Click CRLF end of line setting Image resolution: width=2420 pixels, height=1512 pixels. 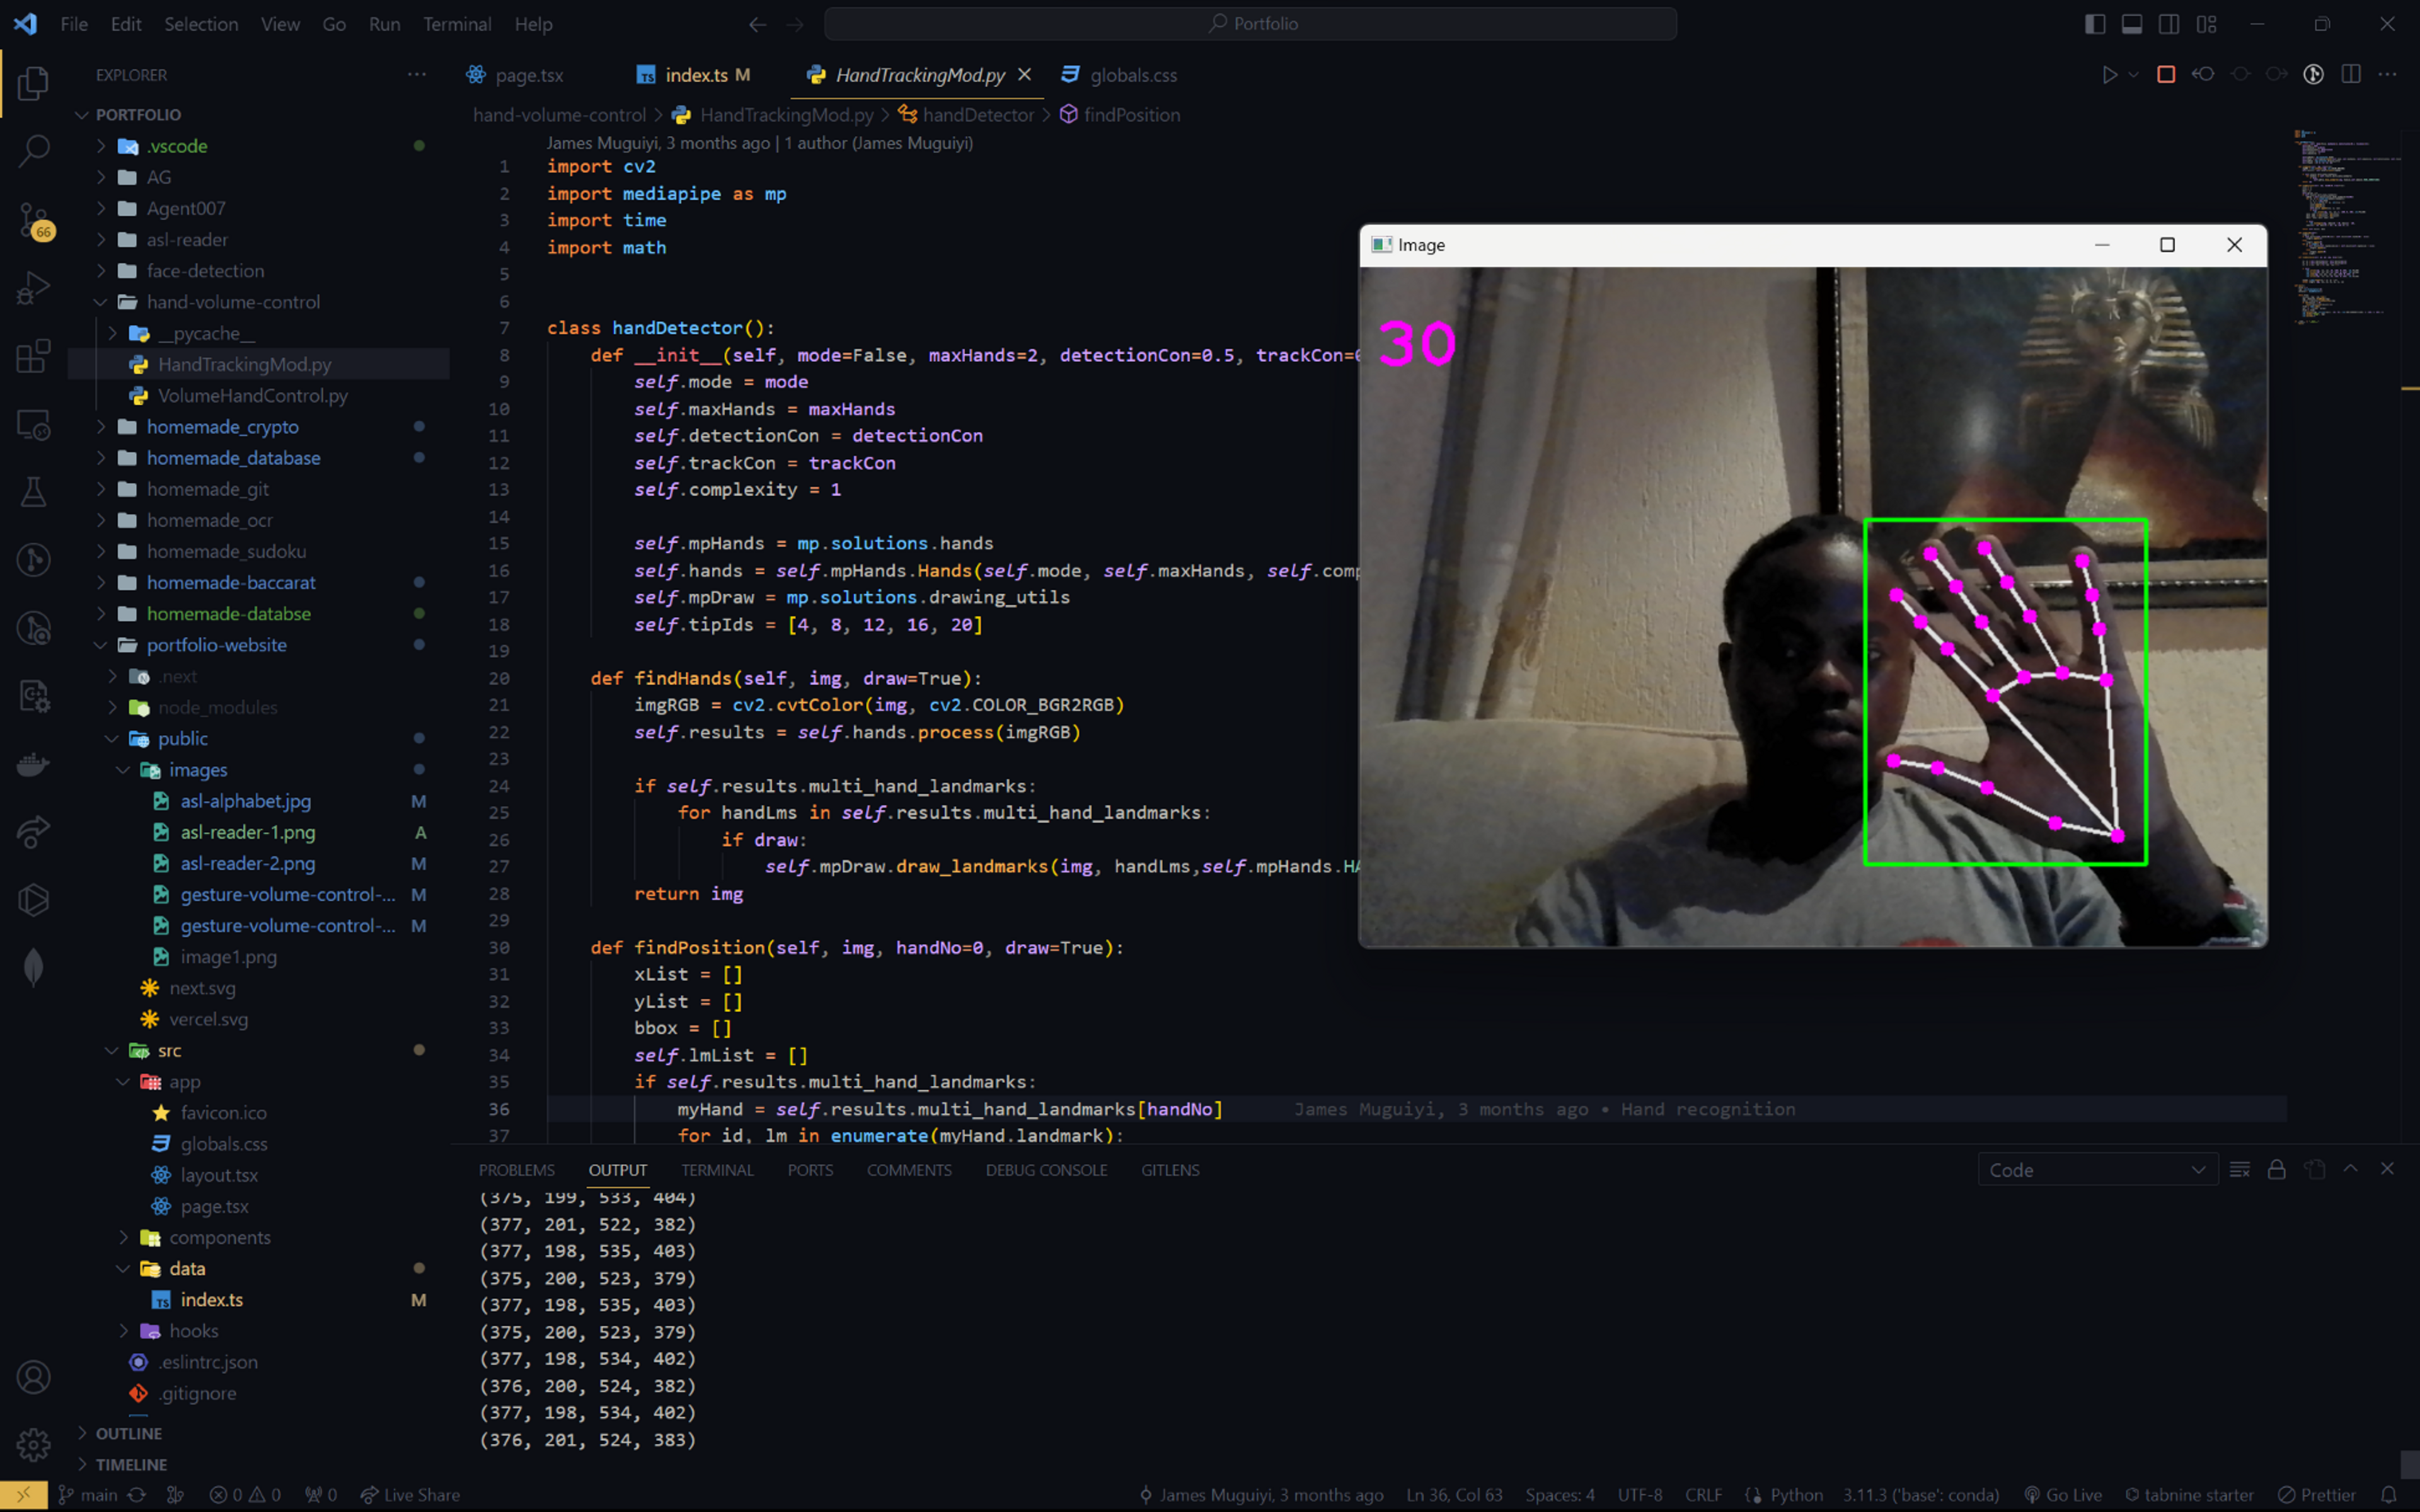tap(1703, 1495)
